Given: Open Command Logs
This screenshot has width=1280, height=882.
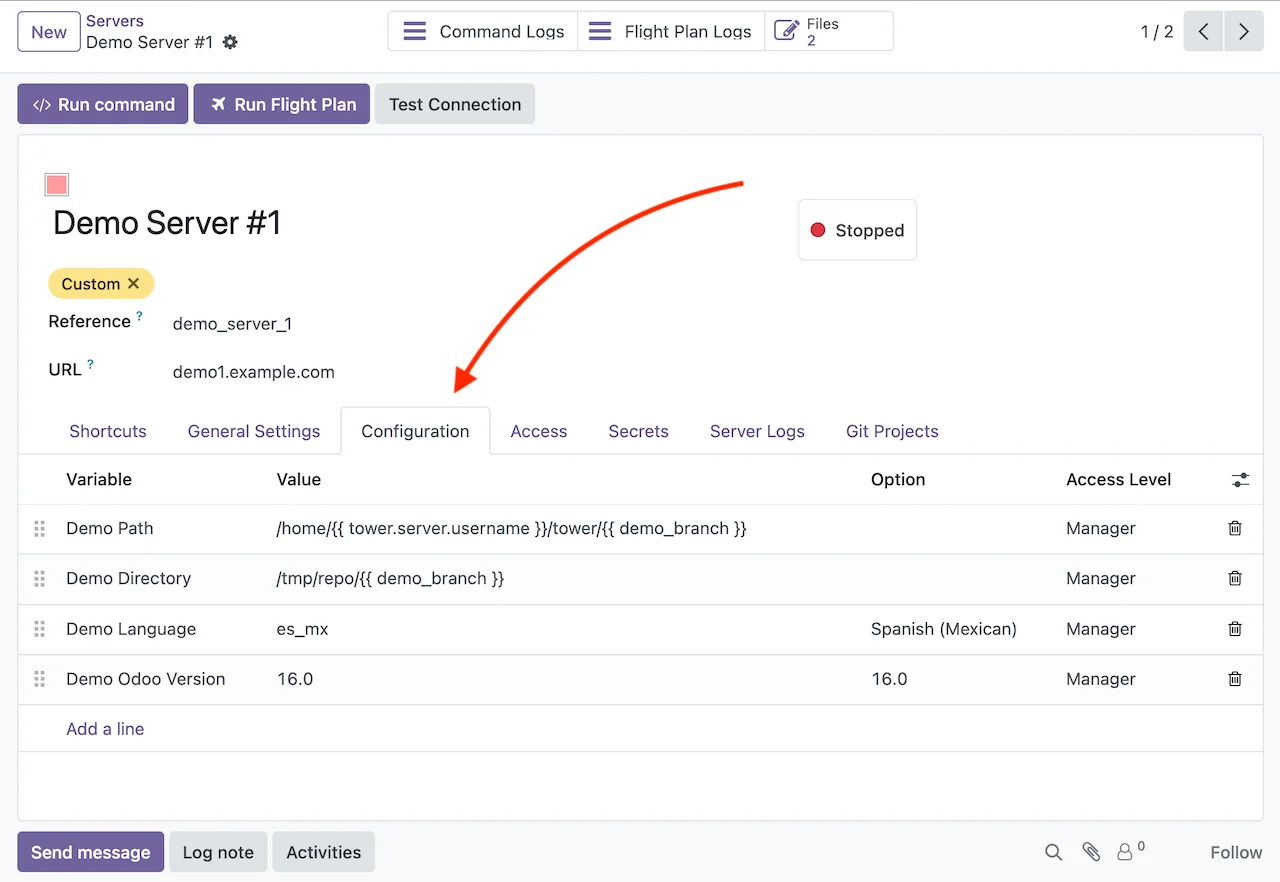Looking at the screenshot, I should pyautogui.click(x=484, y=32).
